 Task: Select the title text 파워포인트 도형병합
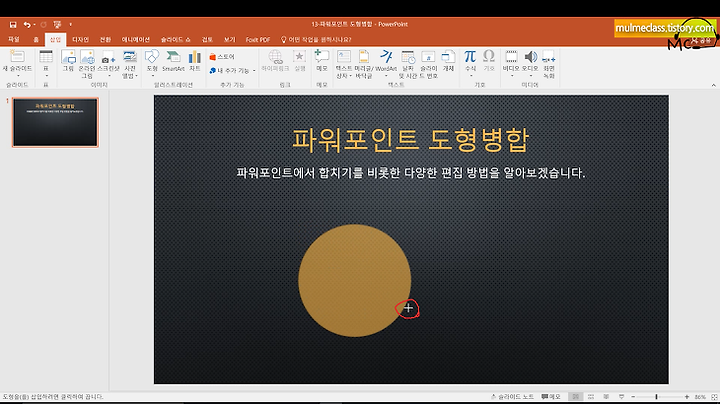pos(411,140)
